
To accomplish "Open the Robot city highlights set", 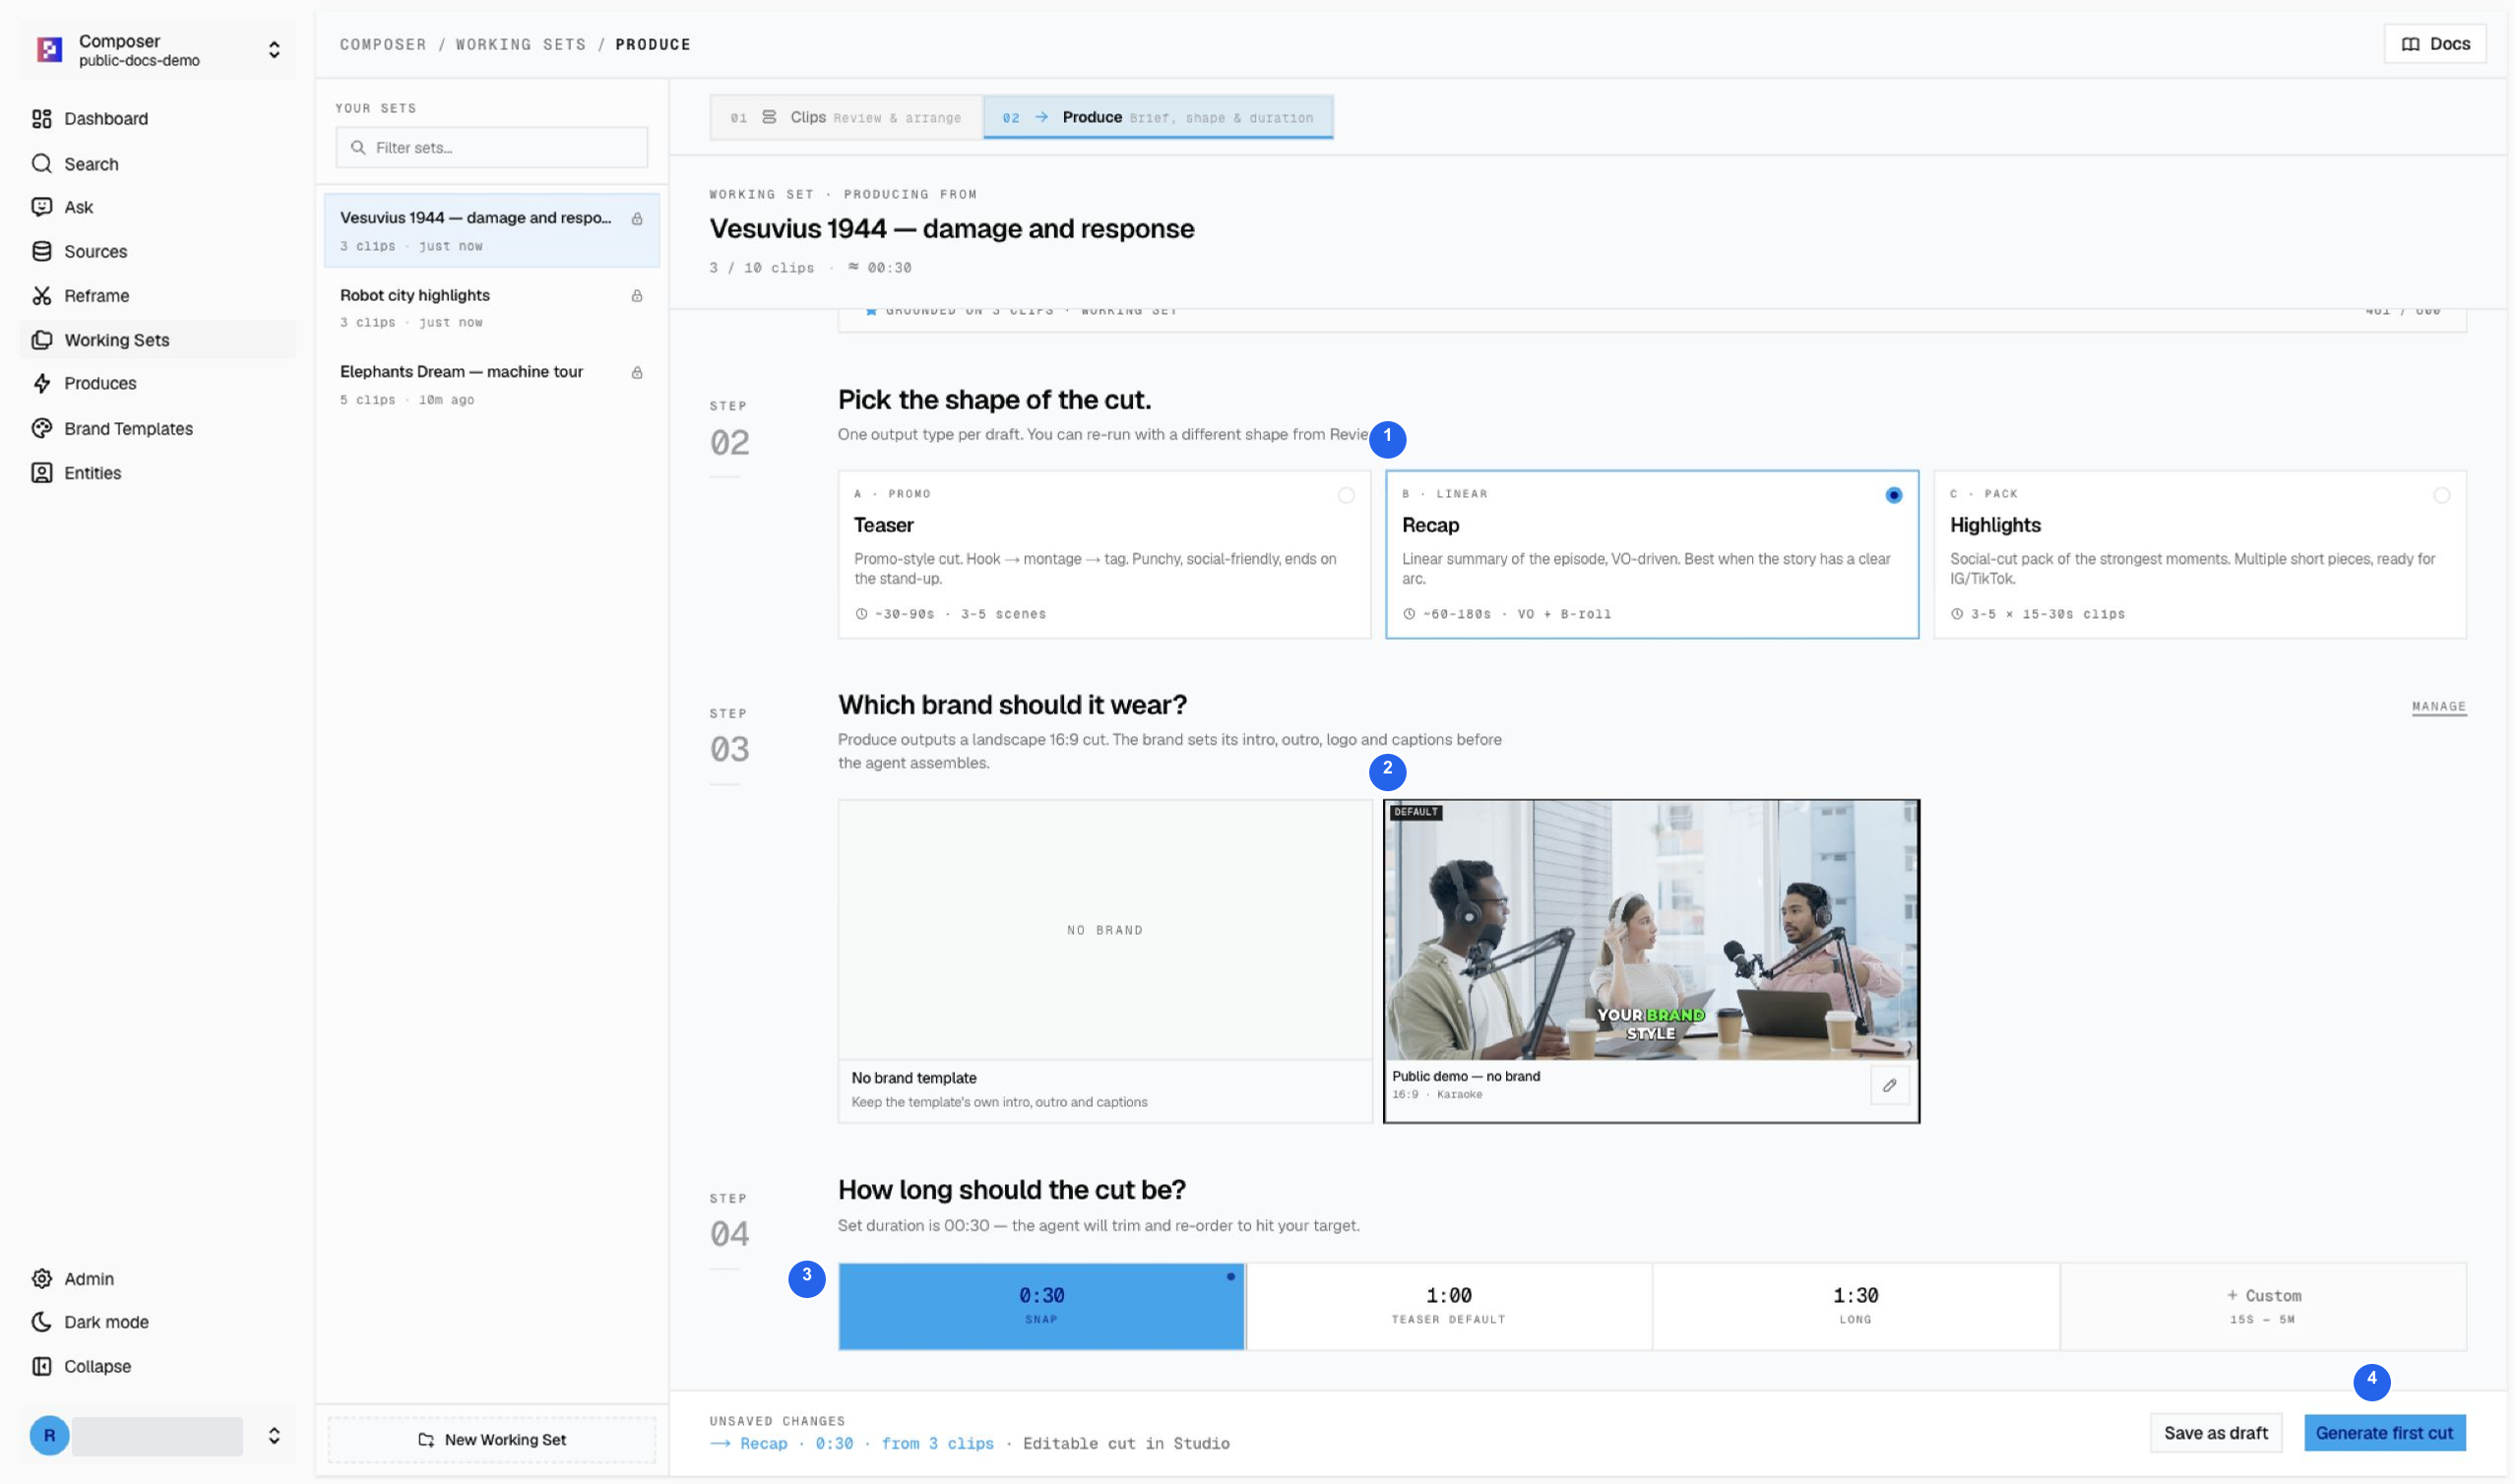I will click(492, 307).
